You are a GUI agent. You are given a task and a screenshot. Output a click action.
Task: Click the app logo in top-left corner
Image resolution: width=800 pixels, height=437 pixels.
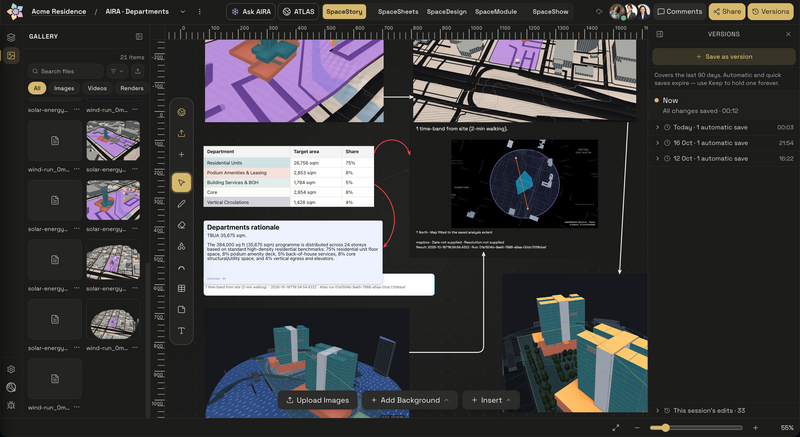tap(15, 11)
